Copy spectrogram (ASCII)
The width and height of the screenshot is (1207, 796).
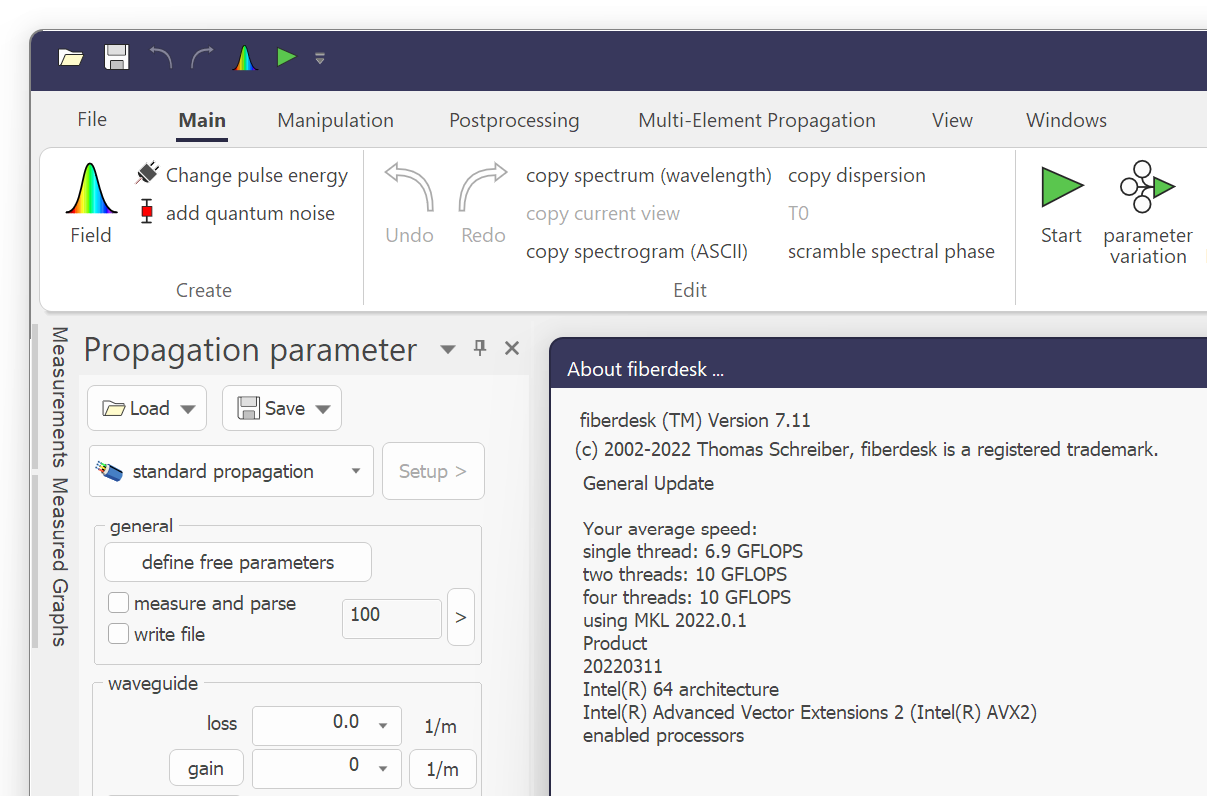(x=637, y=251)
